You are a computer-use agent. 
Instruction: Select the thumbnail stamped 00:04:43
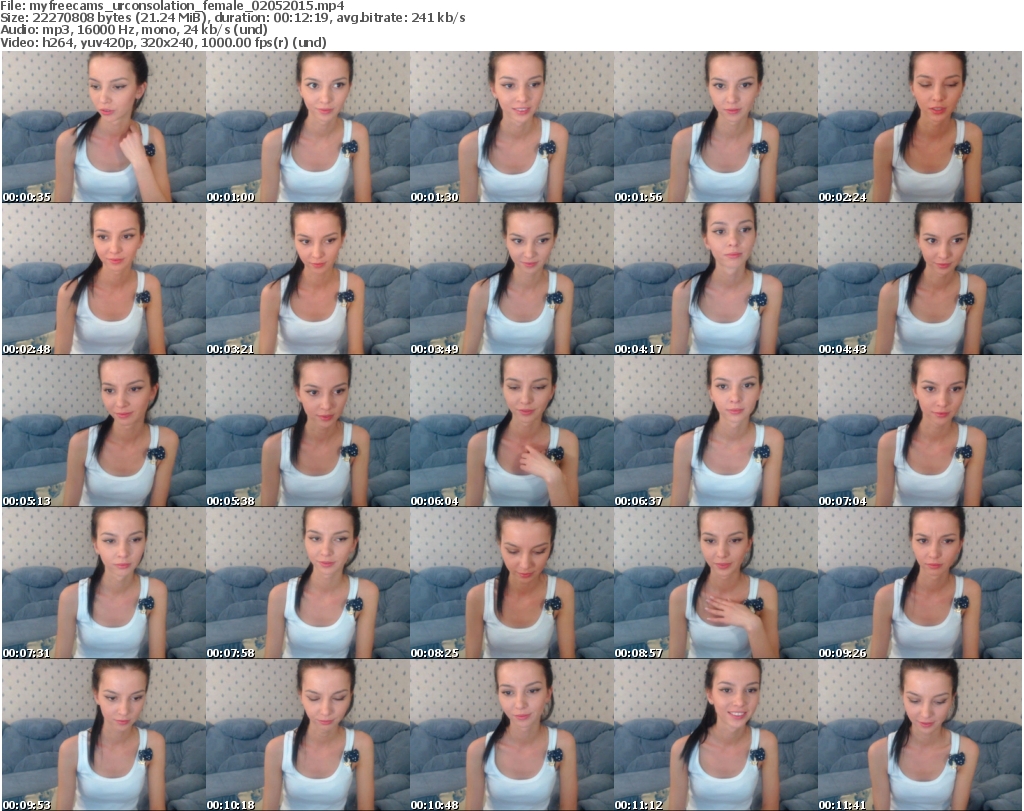(920, 279)
